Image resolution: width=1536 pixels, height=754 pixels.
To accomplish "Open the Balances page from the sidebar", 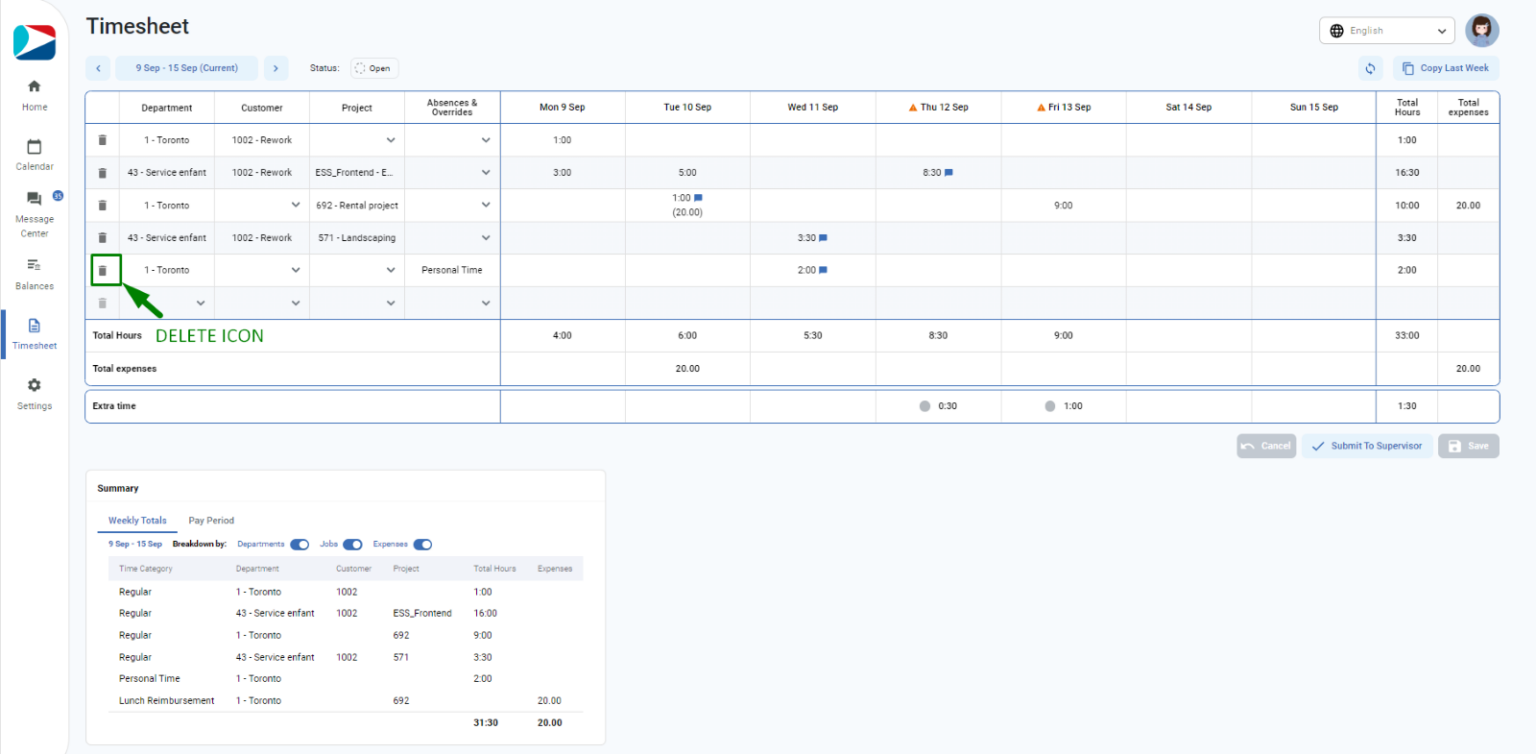I will point(34,274).
